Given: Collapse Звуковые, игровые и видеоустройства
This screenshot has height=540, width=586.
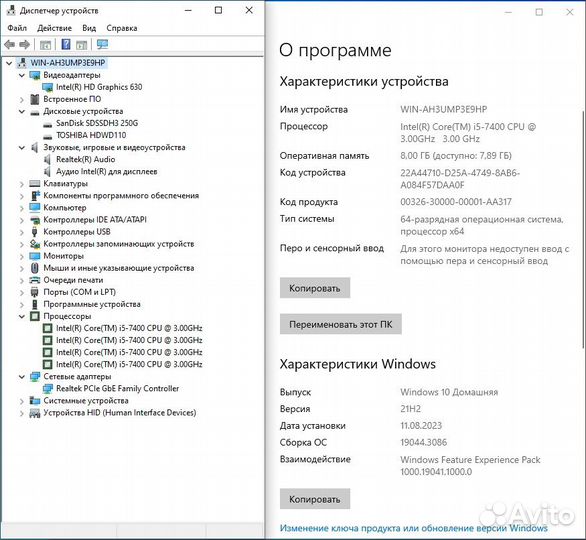Looking at the screenshot, I should coord(22,148).
